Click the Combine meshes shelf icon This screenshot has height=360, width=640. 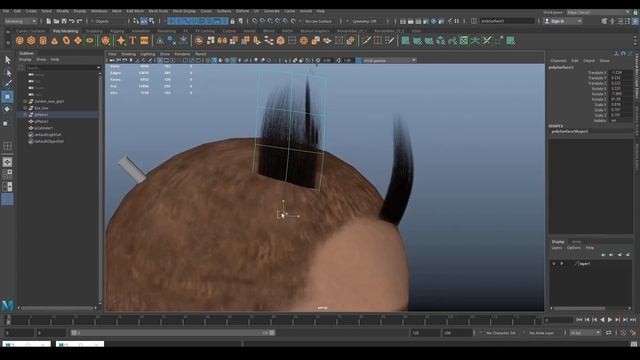click(199, 40)
